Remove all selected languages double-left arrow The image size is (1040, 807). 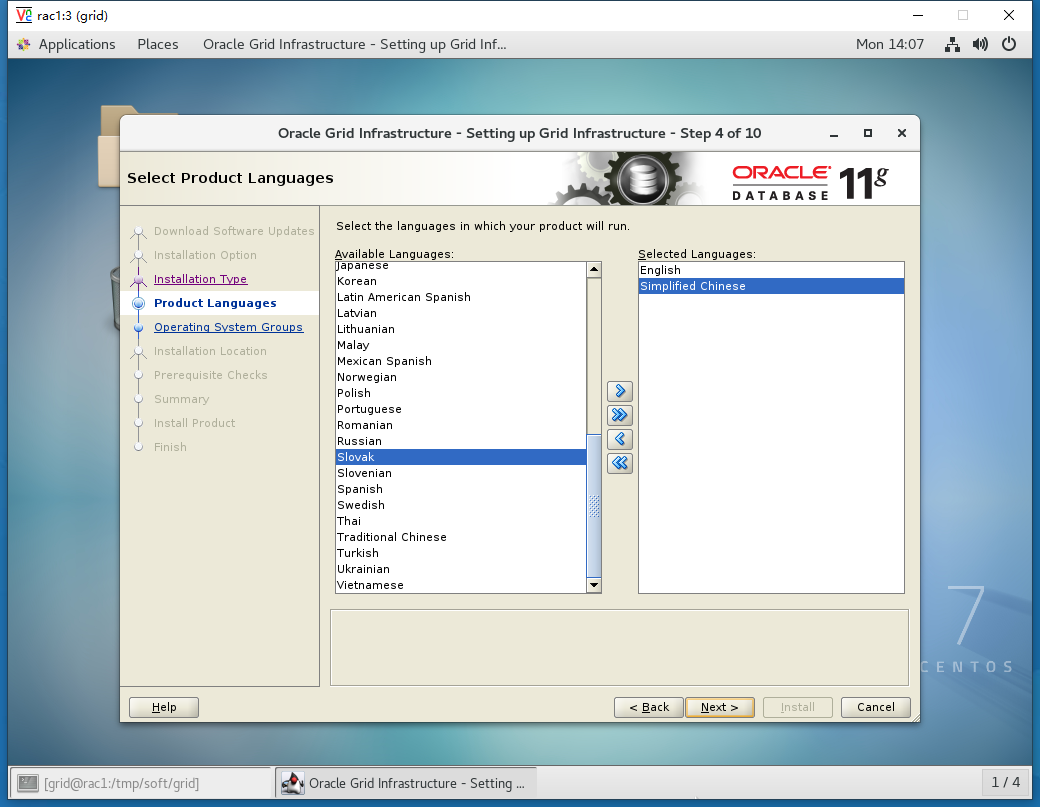tap(619, 463)
